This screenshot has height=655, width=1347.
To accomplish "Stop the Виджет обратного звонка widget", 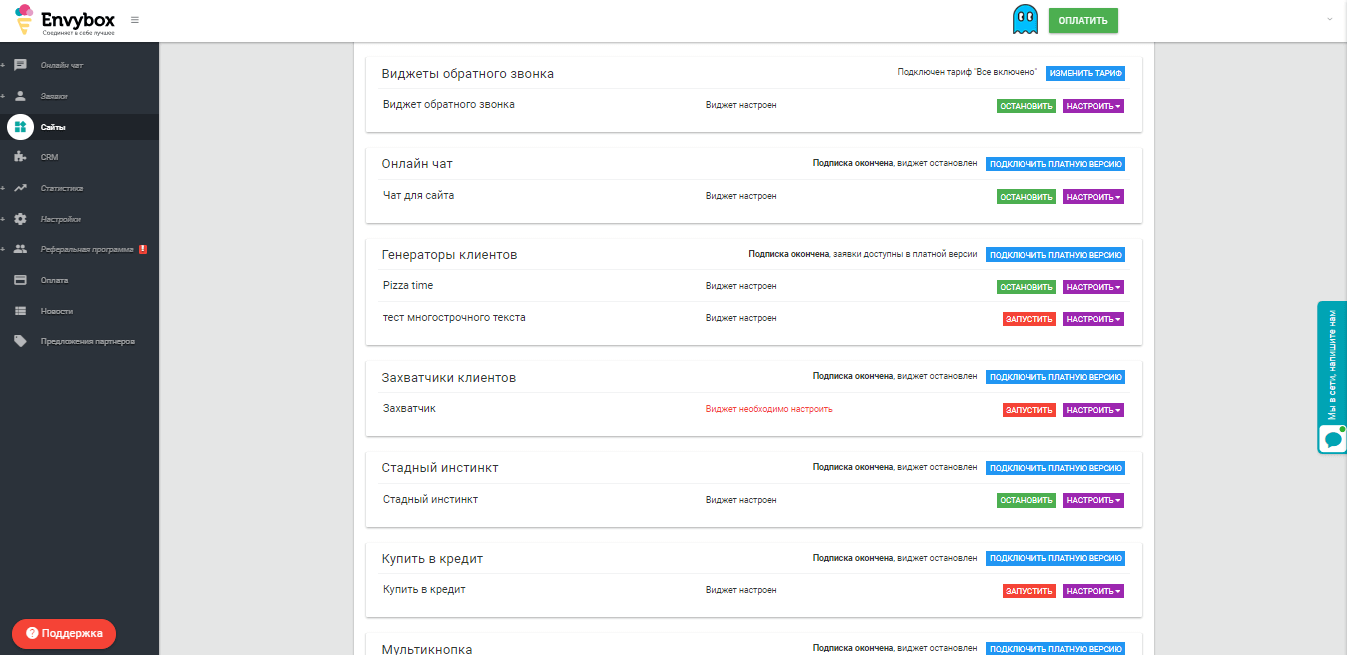I will pyautogui.click(x=1026, y=106).
